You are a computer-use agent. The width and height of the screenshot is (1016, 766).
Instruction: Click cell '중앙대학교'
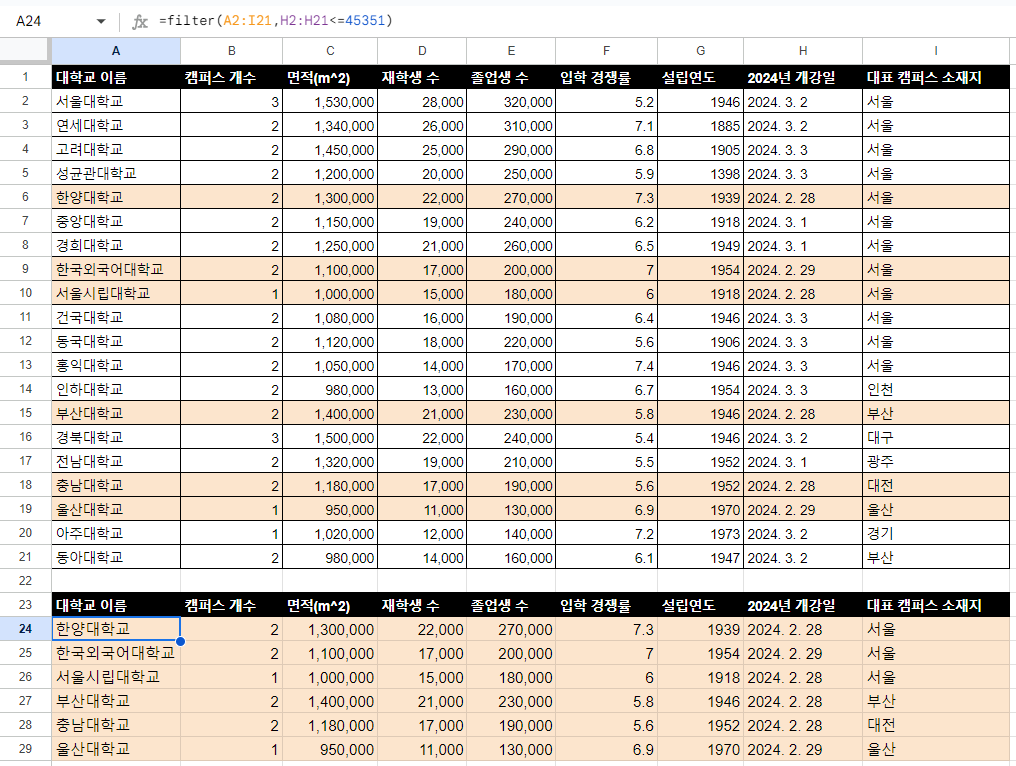pyautogui.click(x=116, y=222)
